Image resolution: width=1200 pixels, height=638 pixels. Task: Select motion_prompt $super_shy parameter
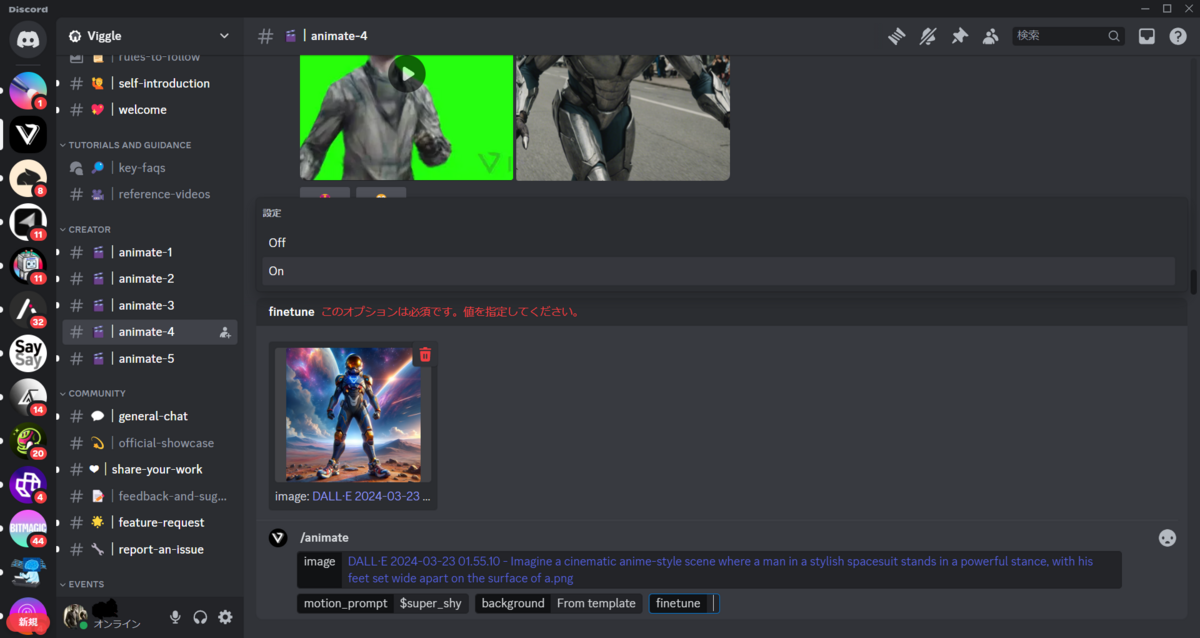click(x=383, y=603)
